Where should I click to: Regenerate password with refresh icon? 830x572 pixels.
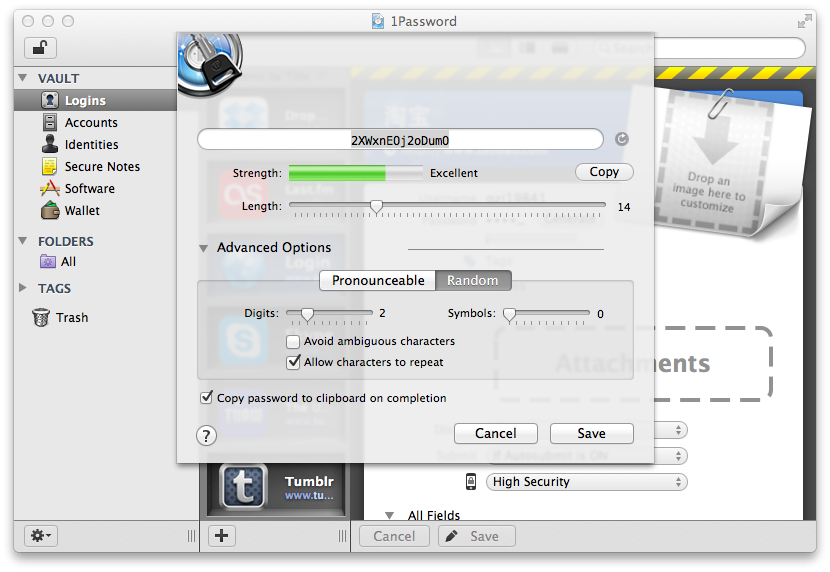pyautogui.click(x=622, y=139)
